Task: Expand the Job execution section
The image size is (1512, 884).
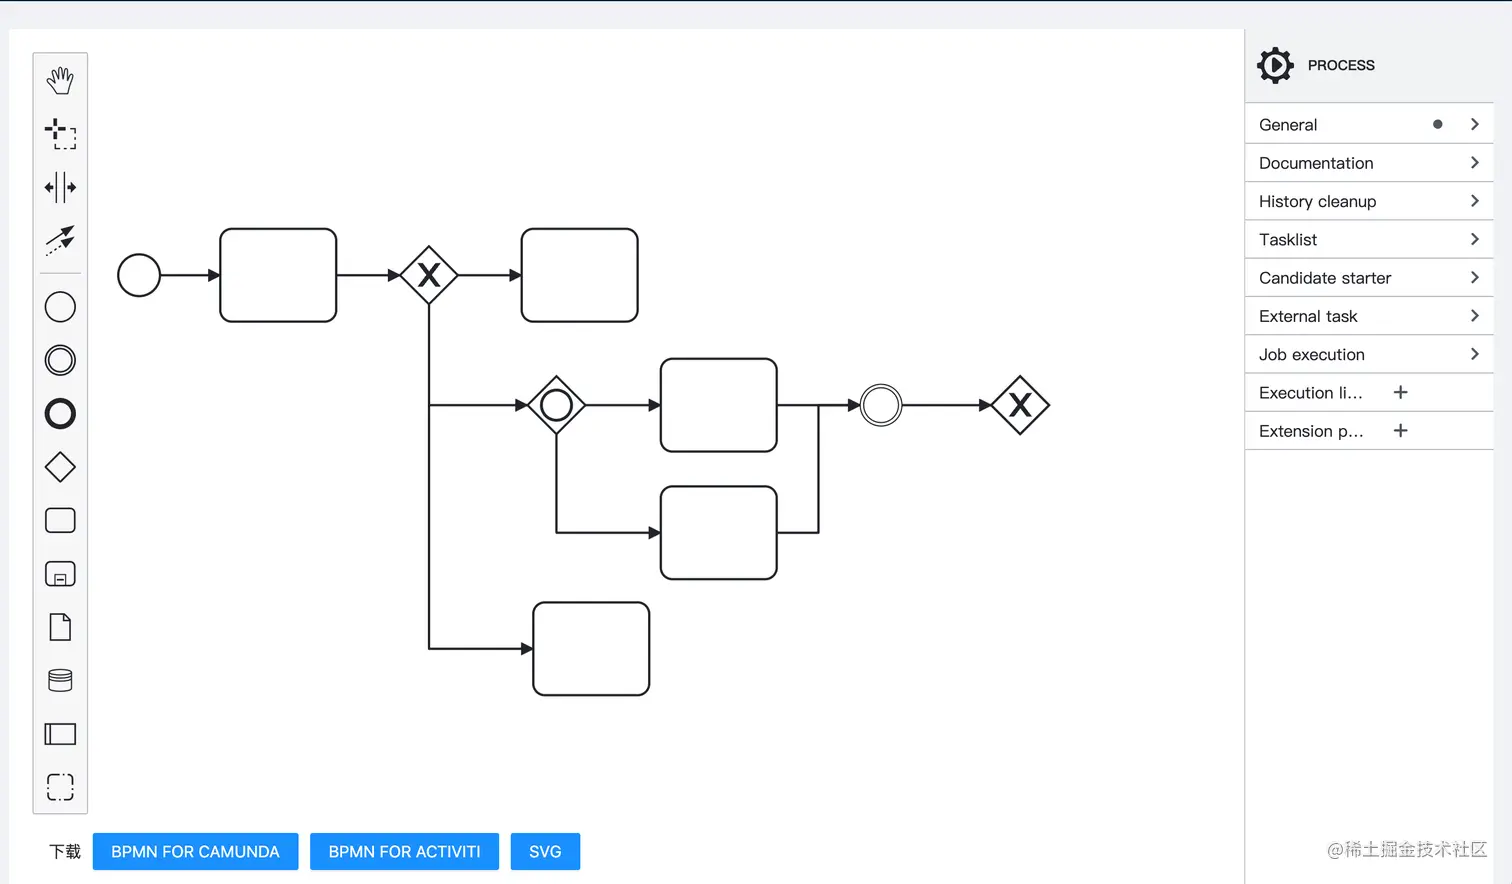Action: 1369,354
